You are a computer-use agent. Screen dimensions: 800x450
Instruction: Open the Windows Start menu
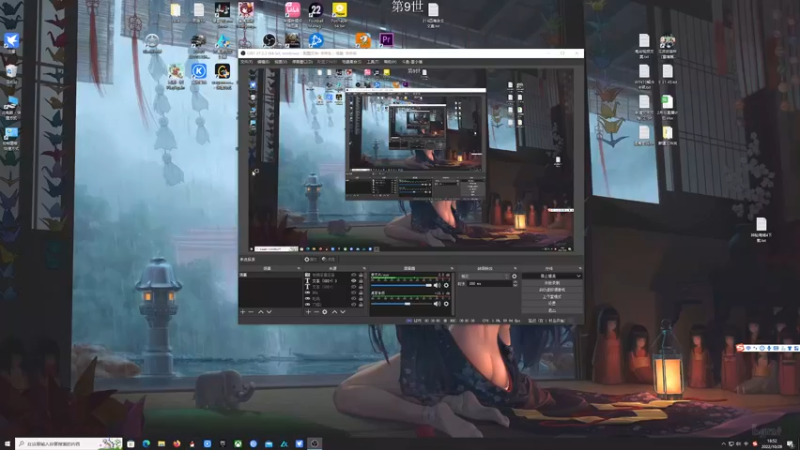coord(7,443)
